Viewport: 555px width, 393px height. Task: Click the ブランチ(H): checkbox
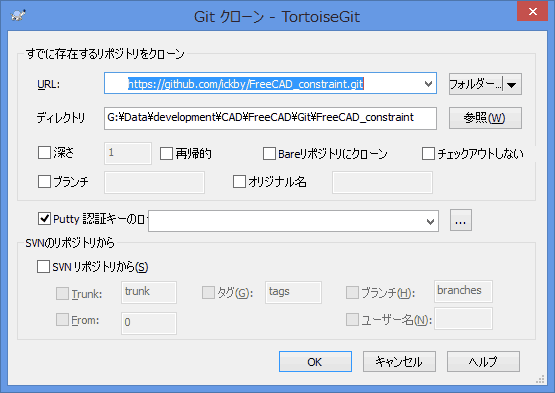tap(352, 292)
